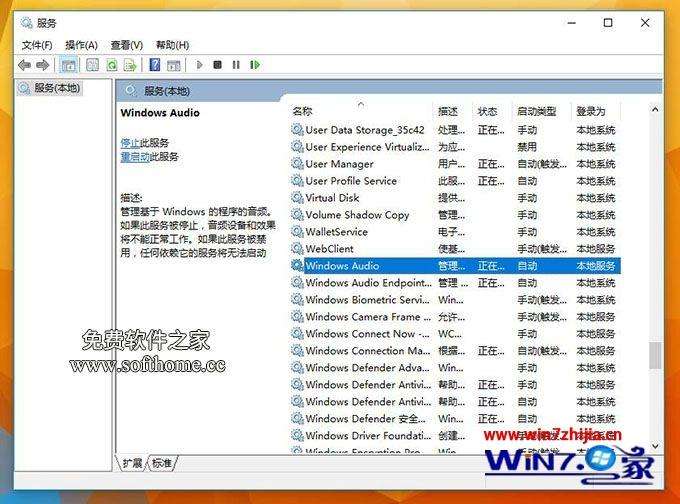The image size is (680, 504).
Task: Select Windows Connect Now service row
Action: [455, 334]
